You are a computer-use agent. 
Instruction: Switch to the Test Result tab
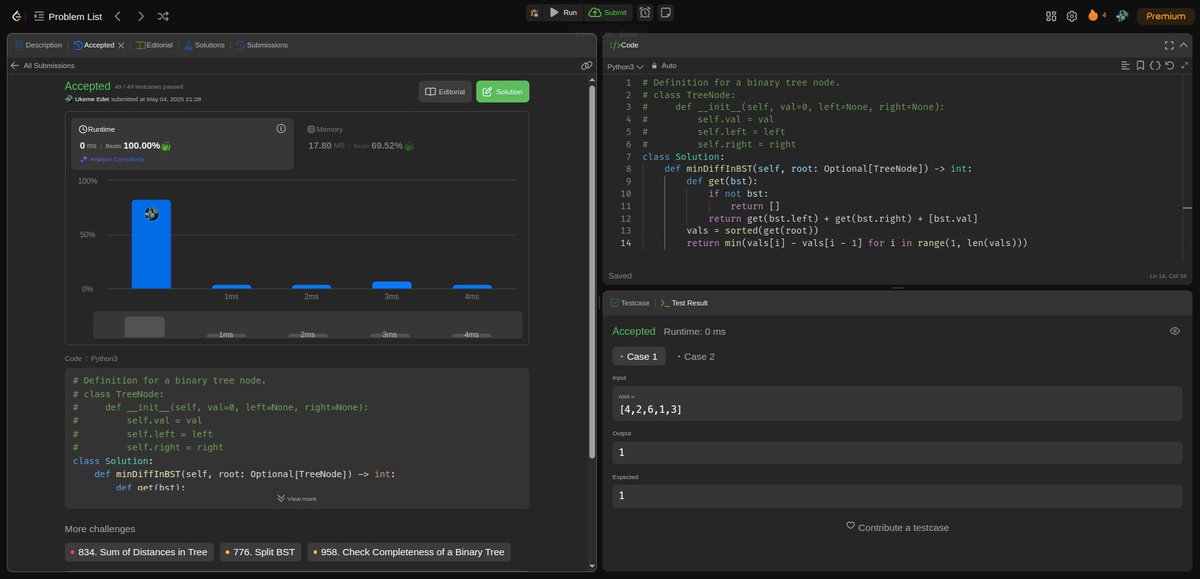click(x=685, y=302)
